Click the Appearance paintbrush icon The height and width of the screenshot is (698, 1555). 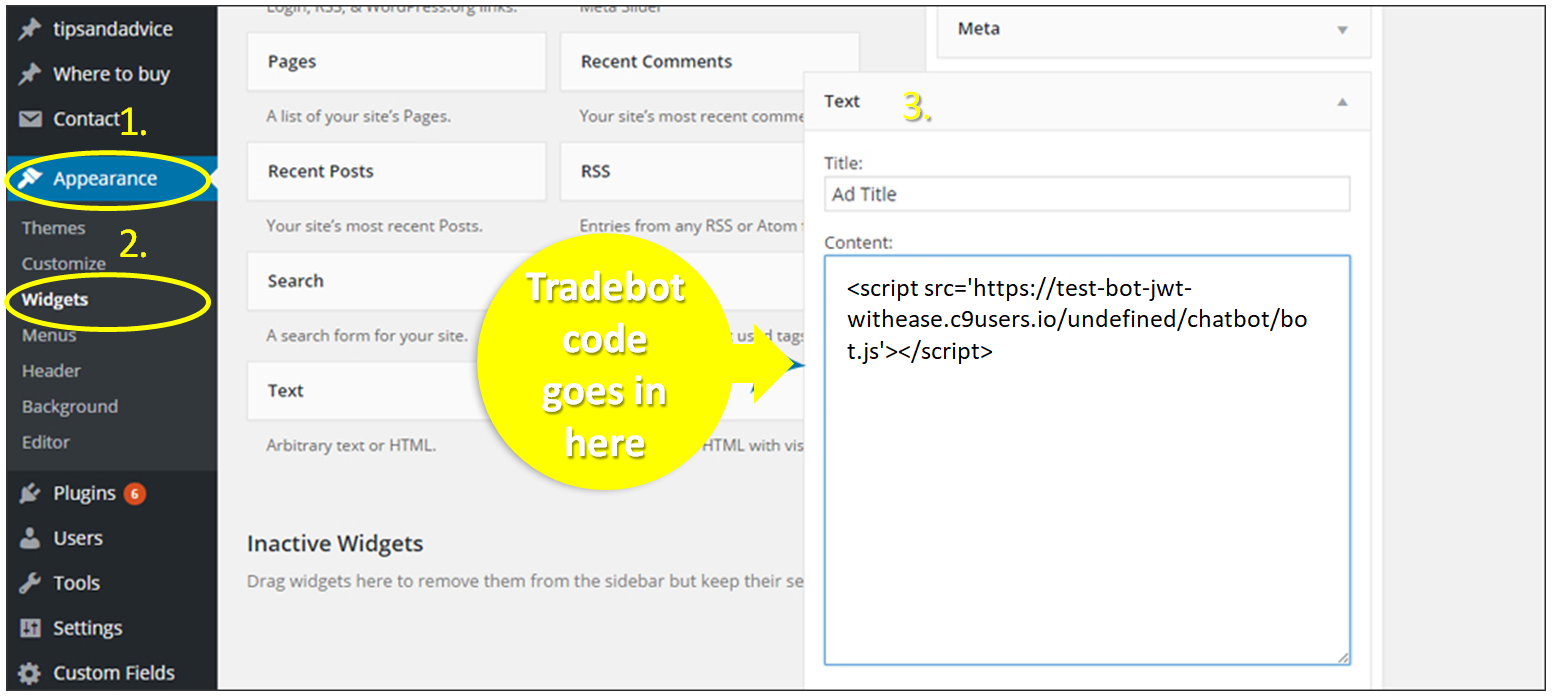click(30, 179)
